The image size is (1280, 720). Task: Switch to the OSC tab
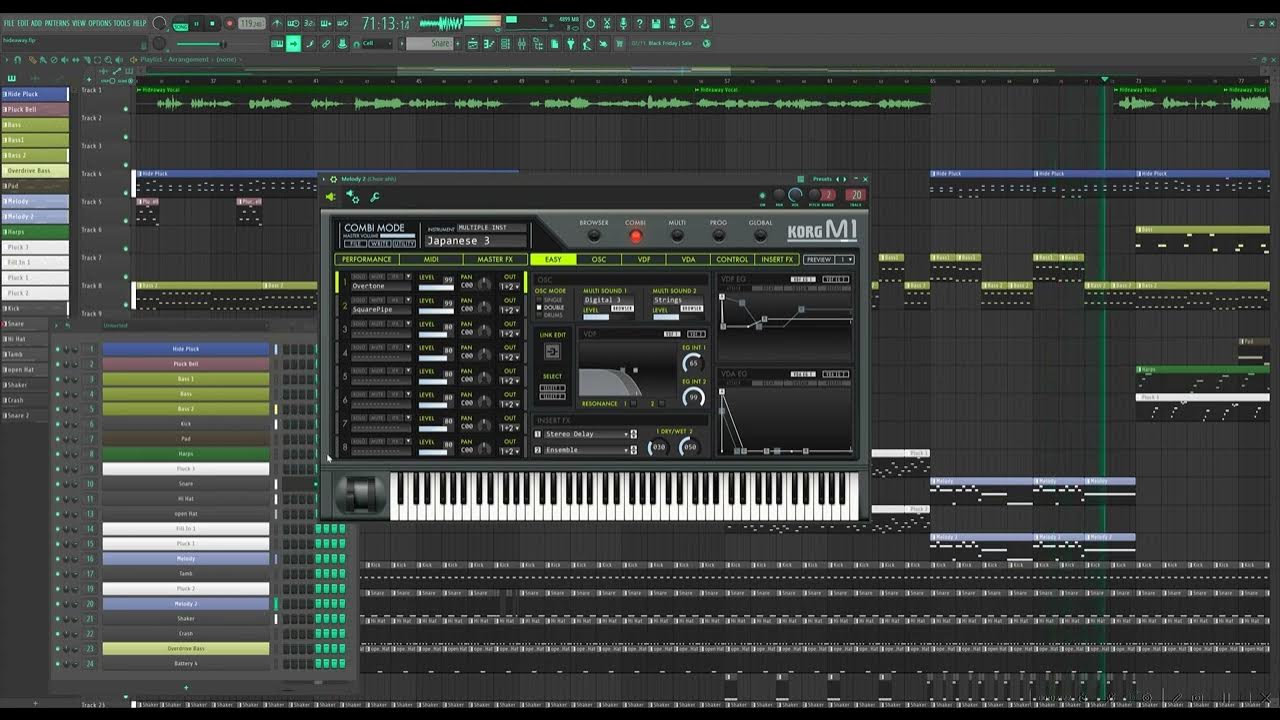[x=599, y=259]
